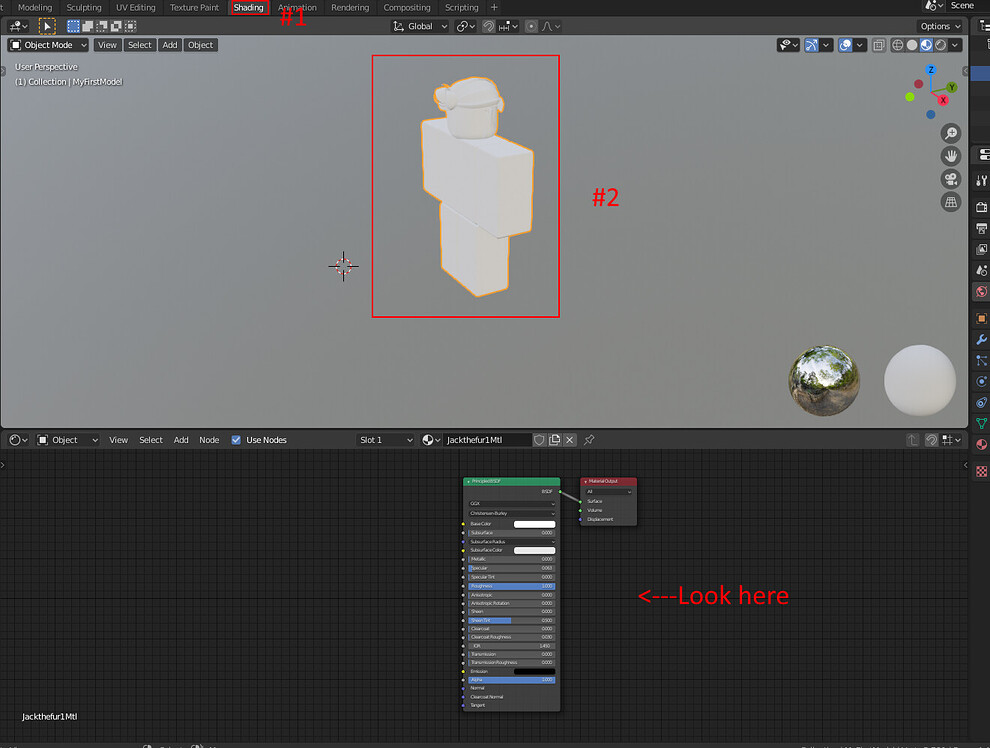The image size is (990, 748).
Task: Toggle X-ray mode in the viewport header
Action: pos(879,44)
